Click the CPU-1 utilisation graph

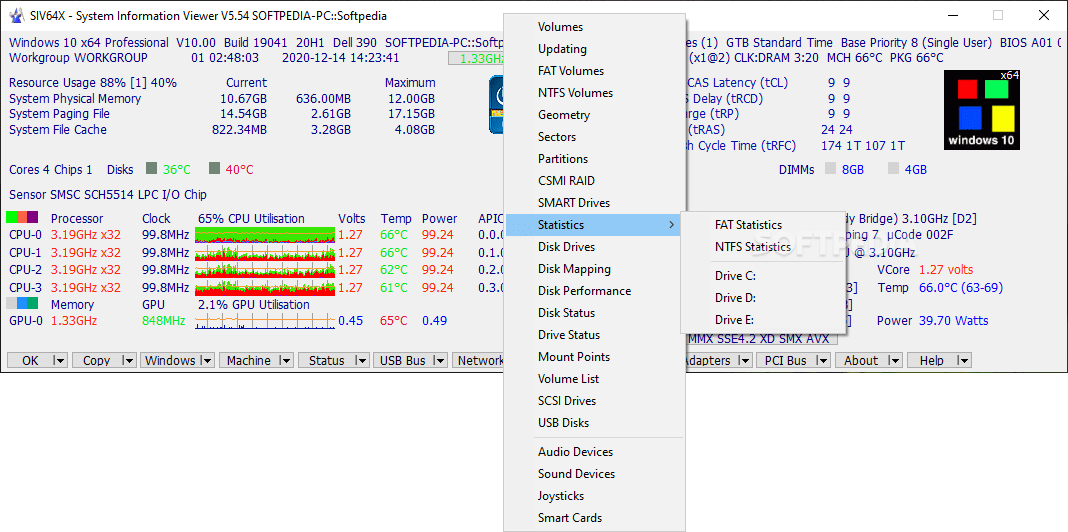tap(265, 253)
